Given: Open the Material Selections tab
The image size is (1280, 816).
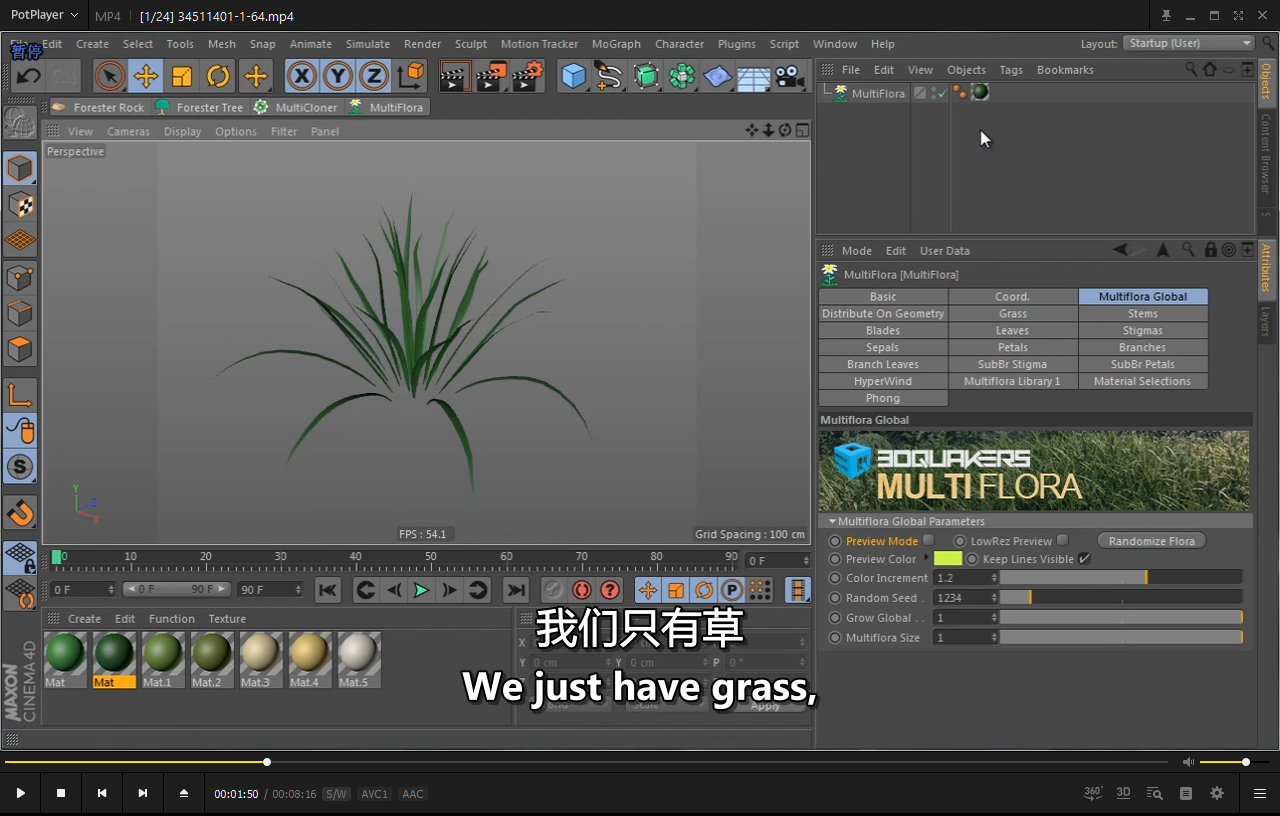Looking at the screenshot, I should tap(1143, 381).
